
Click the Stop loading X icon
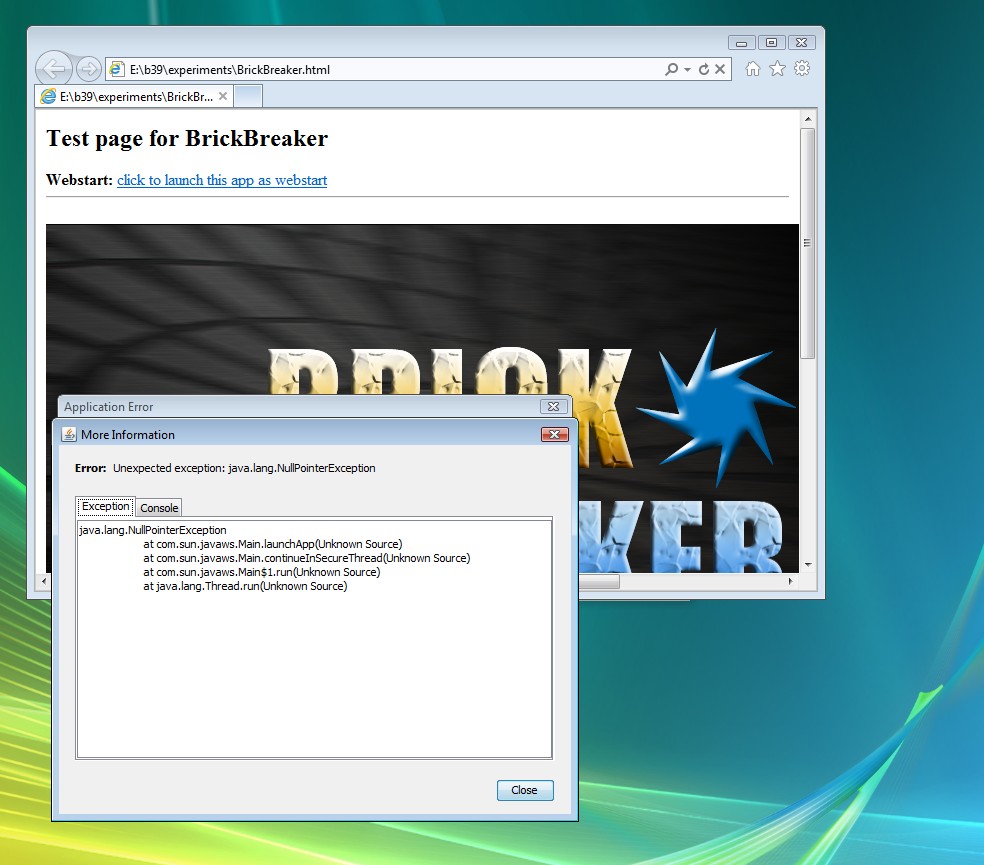pyautogui.click(x=720, y=70)
